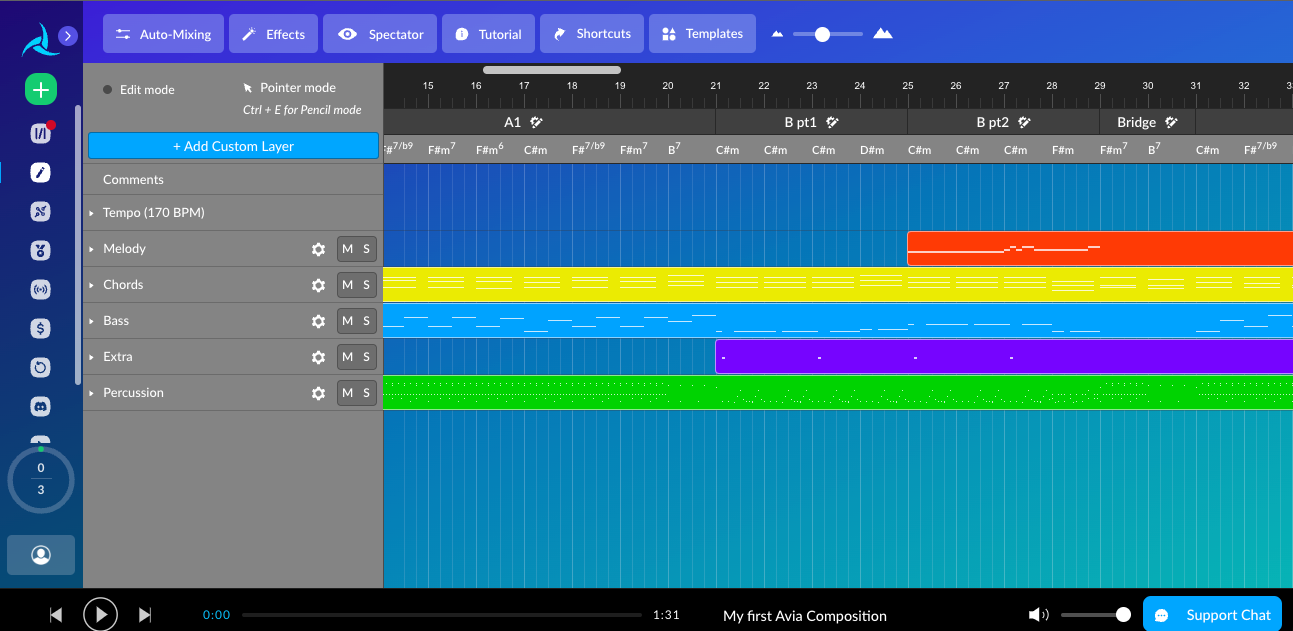Click the speaker volume icon
Image resolution: width=1293 pixels, height=631 pixels.
[x=1038, y=615]
